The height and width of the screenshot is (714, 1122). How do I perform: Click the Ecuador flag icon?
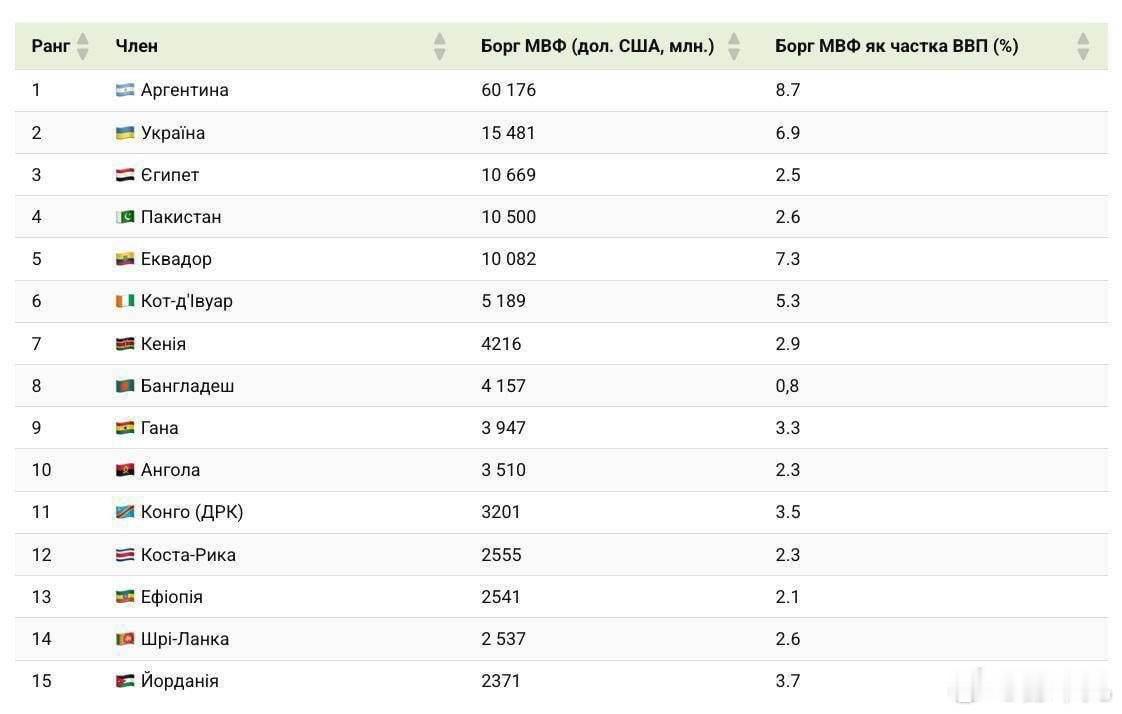[124, 258]
